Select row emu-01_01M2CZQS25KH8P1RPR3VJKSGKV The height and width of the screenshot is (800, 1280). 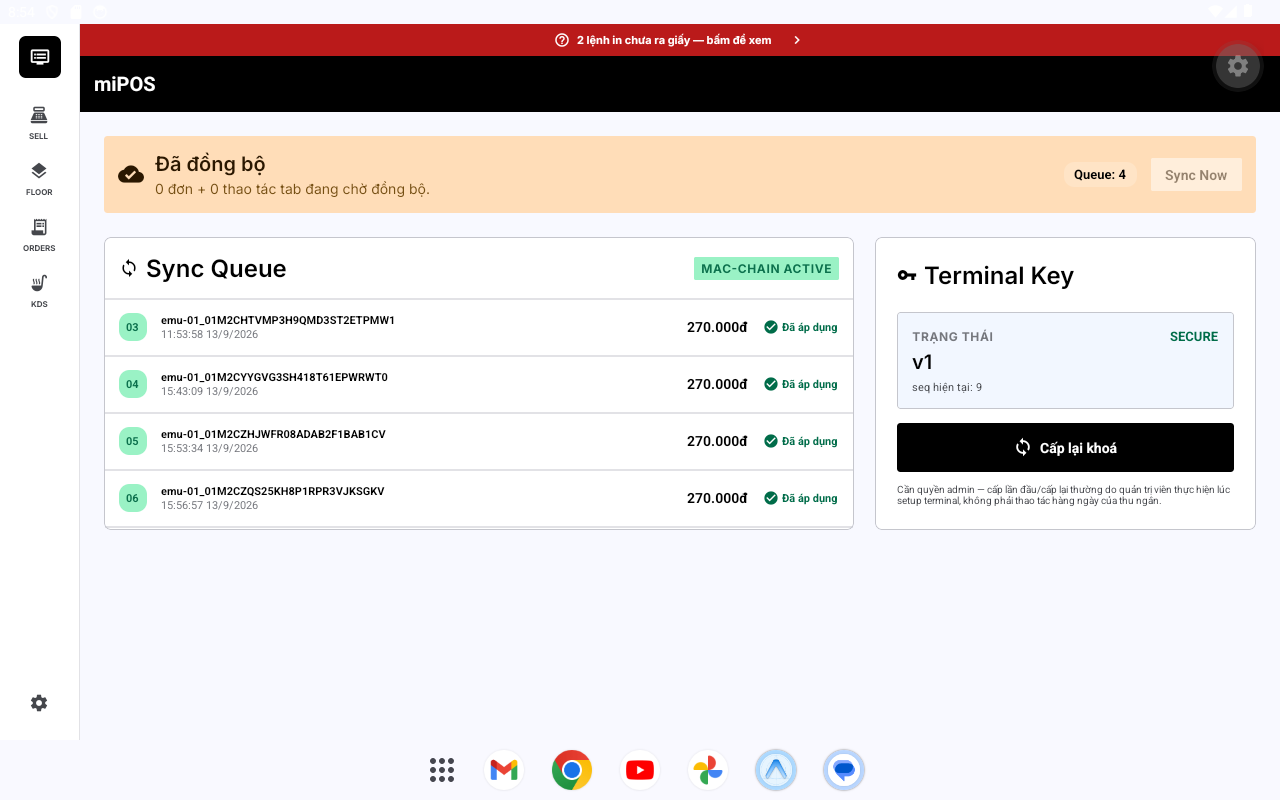coord(479,498)
